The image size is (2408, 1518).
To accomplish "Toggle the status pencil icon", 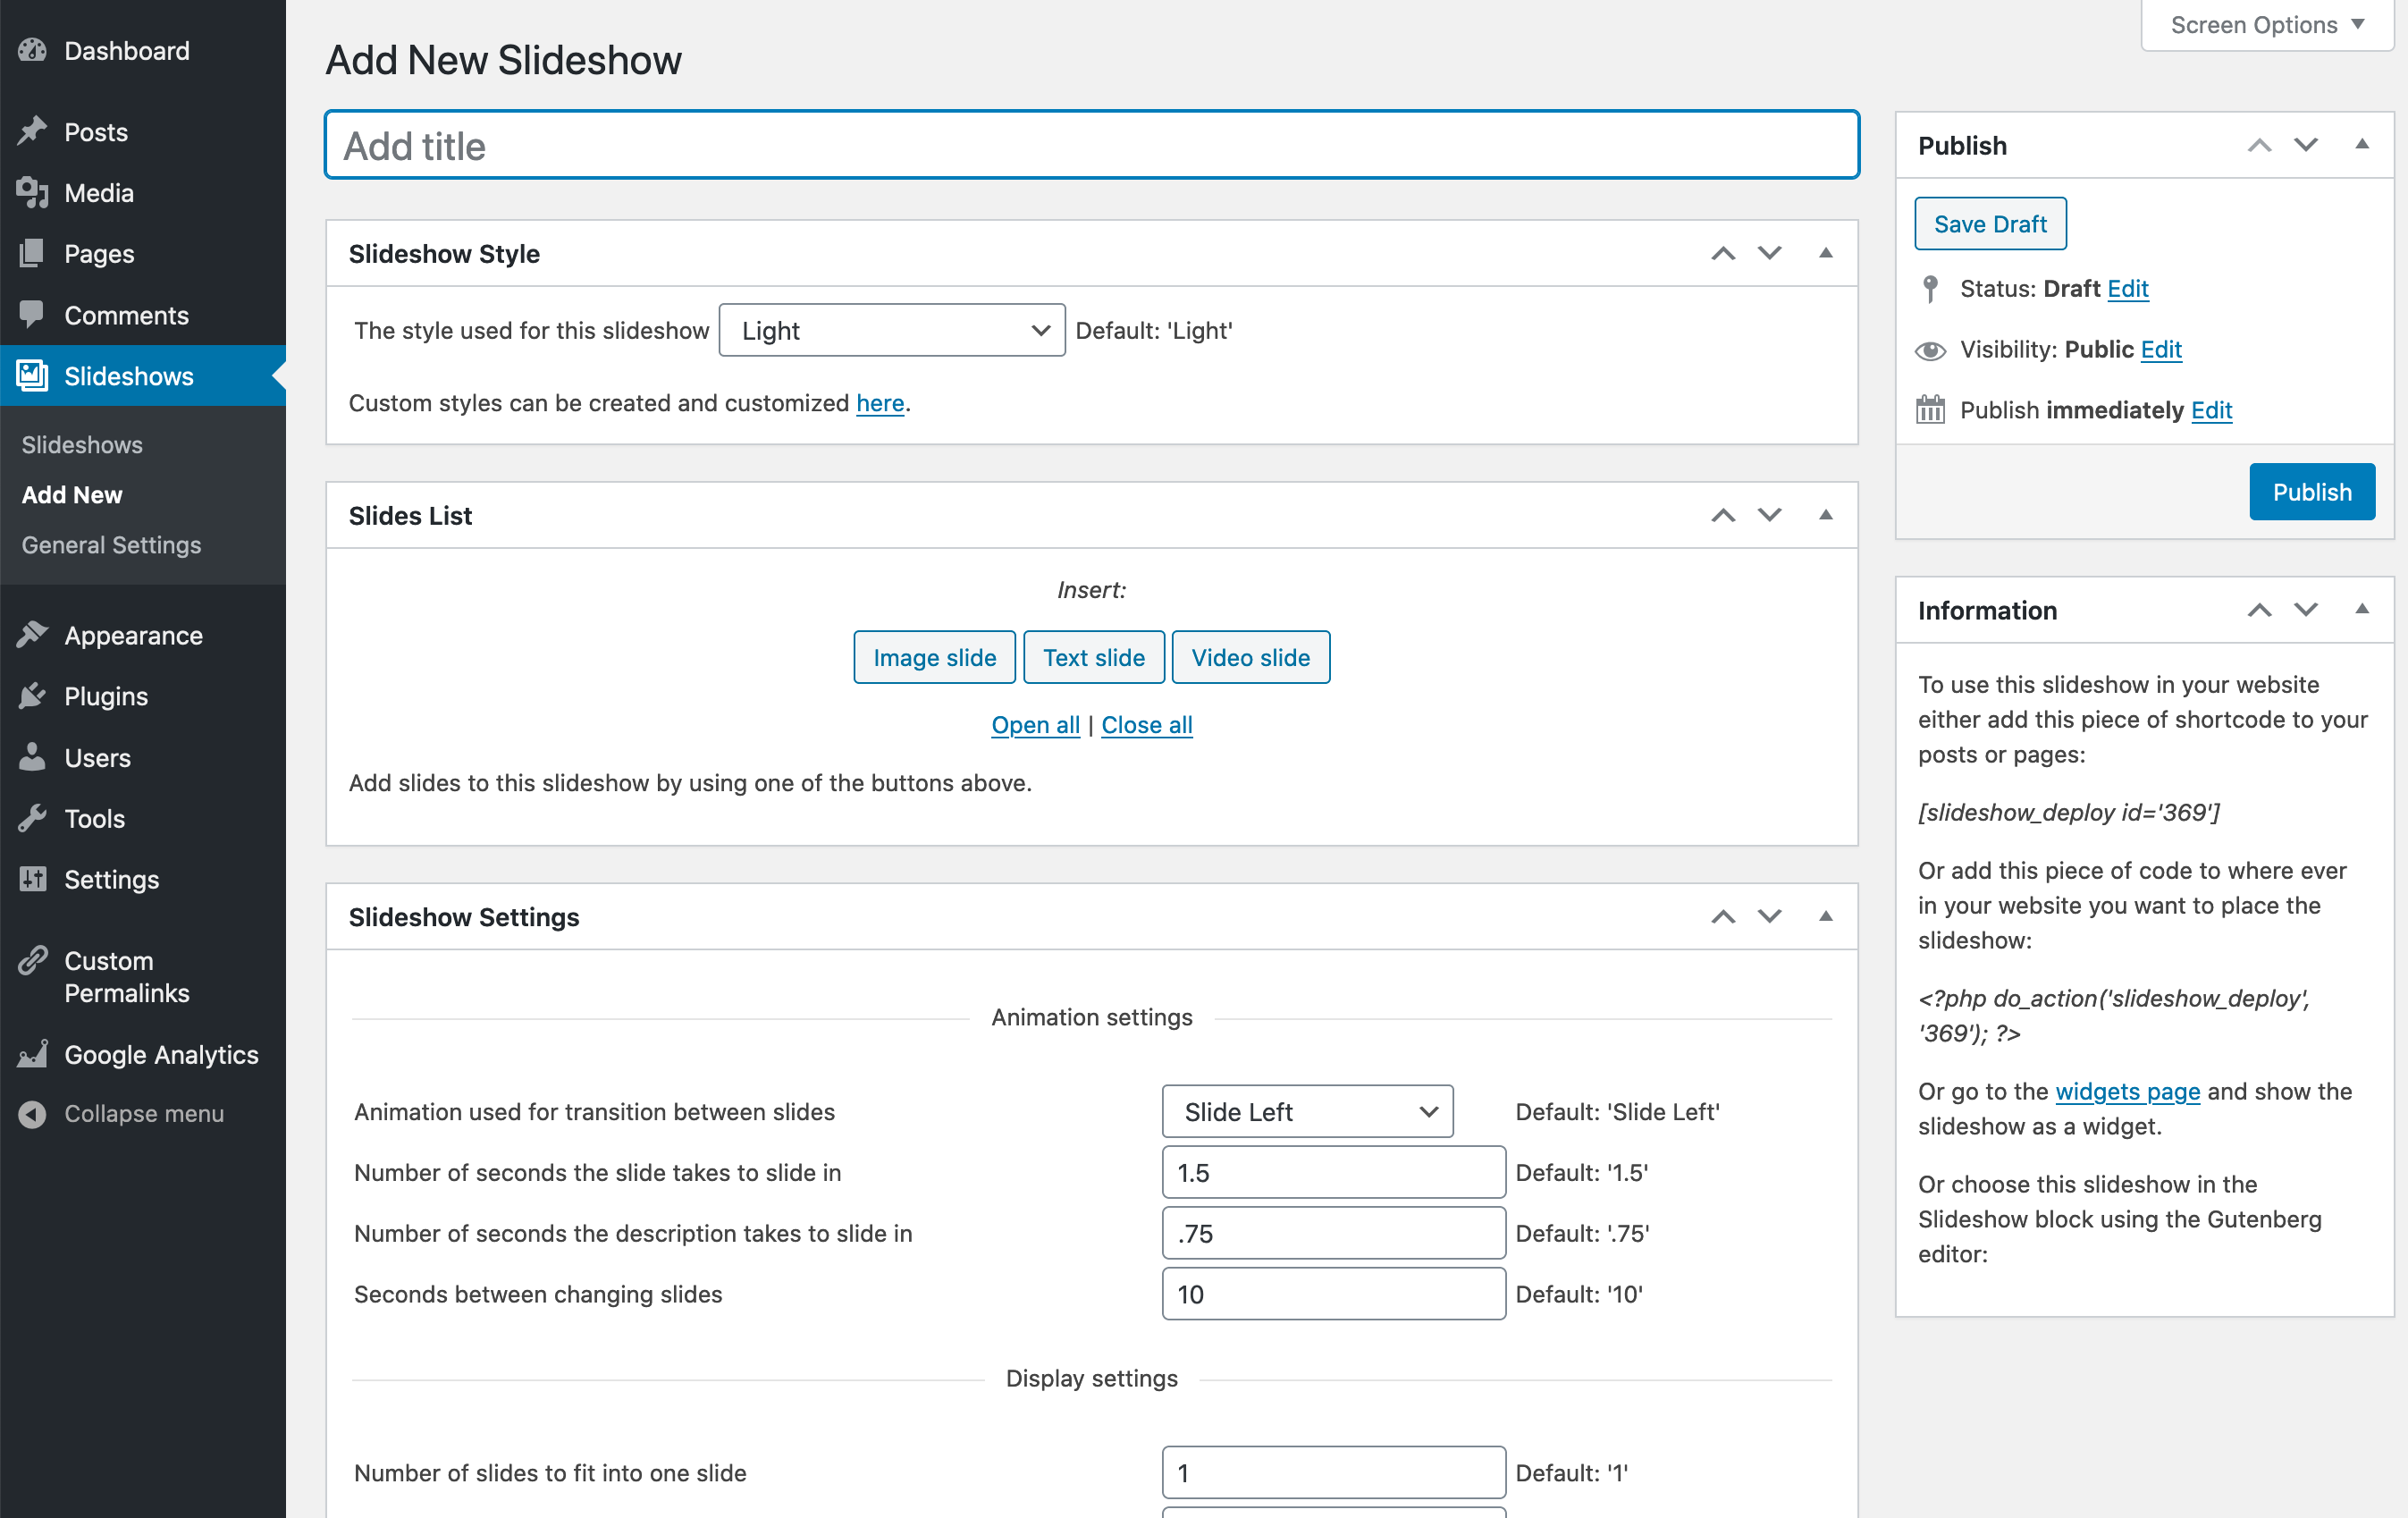I will tap(1929, 289).
